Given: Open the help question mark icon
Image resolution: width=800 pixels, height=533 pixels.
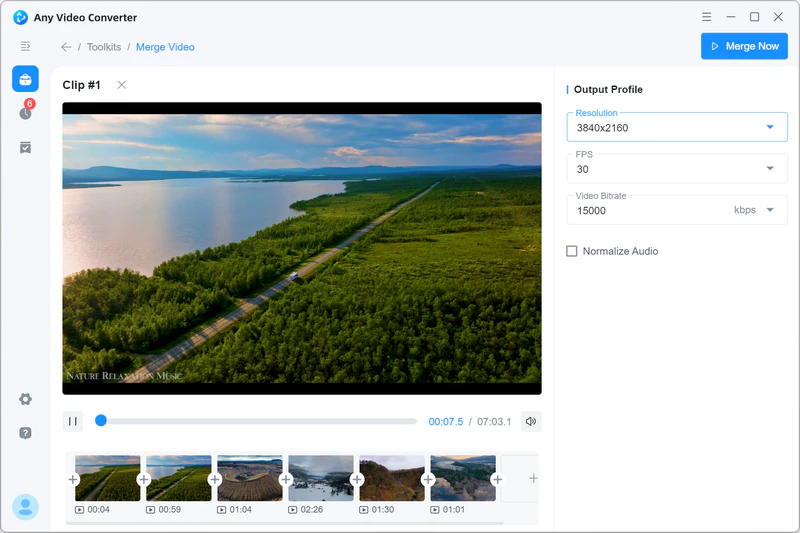Looking at the screenshot, I should point(25,433).
